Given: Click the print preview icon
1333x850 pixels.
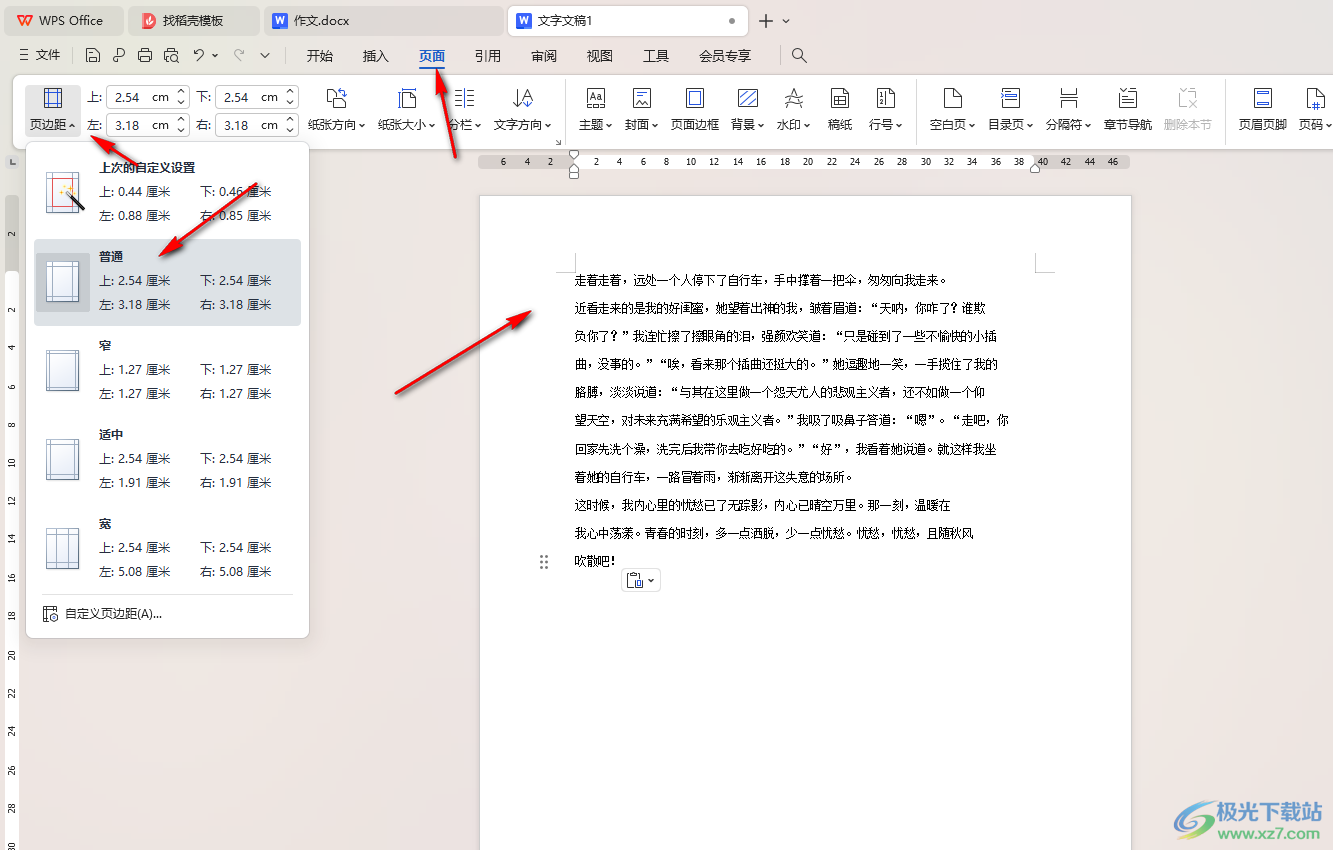Looking at the screenshot, I should (171, 56).
